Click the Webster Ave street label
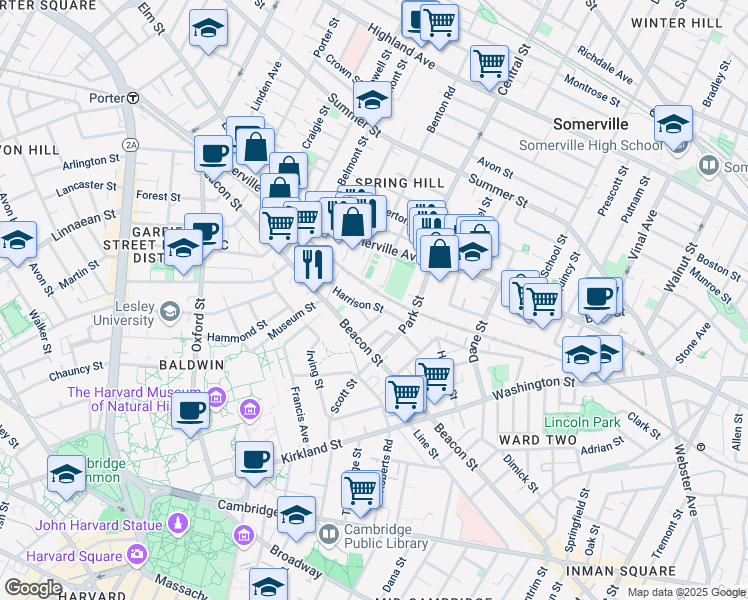This screenshot has height=600, width=748. pyautogui.click(x=686, y=480)
